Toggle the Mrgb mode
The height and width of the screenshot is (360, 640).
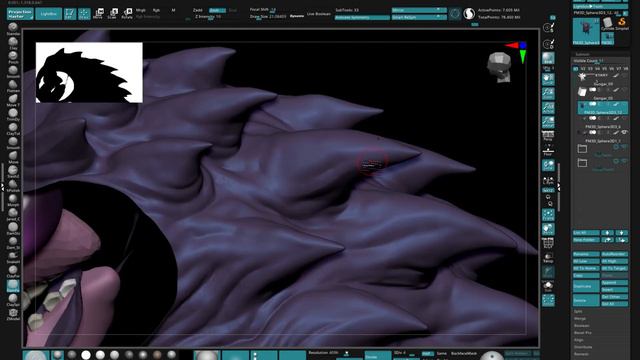(141, 10)
